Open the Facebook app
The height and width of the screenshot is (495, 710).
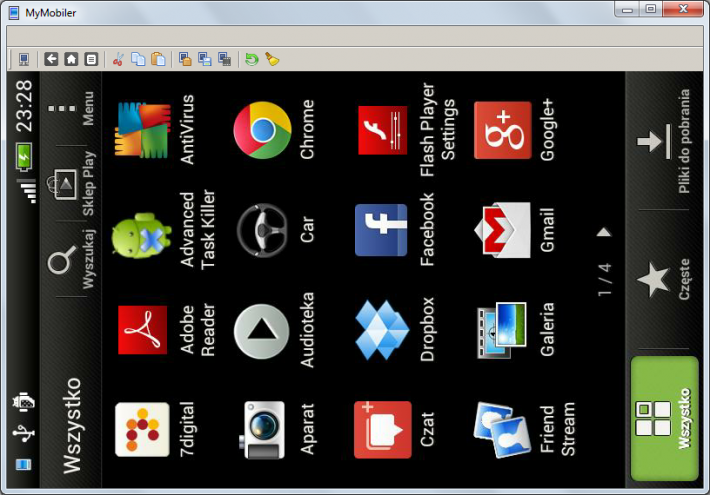coord(381,230)
